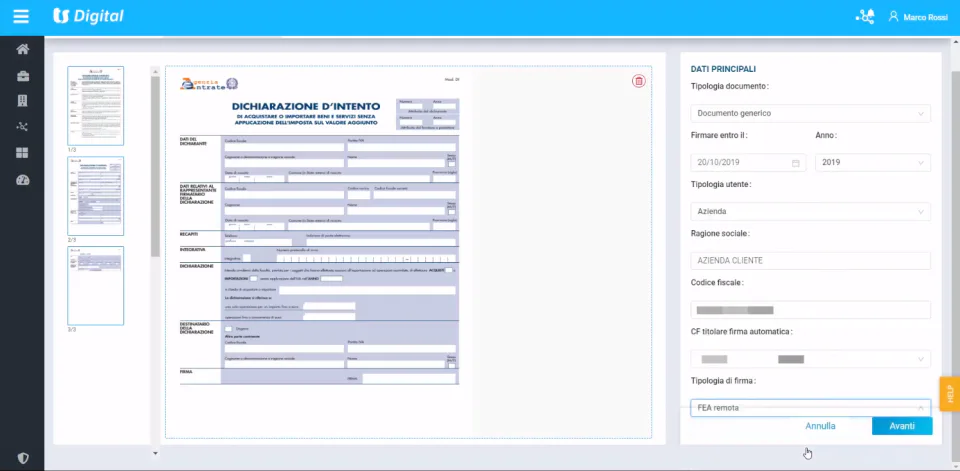Screen dimensions: 960x471
Task: Click the Avanti button
Action: (x=902, y=426)
